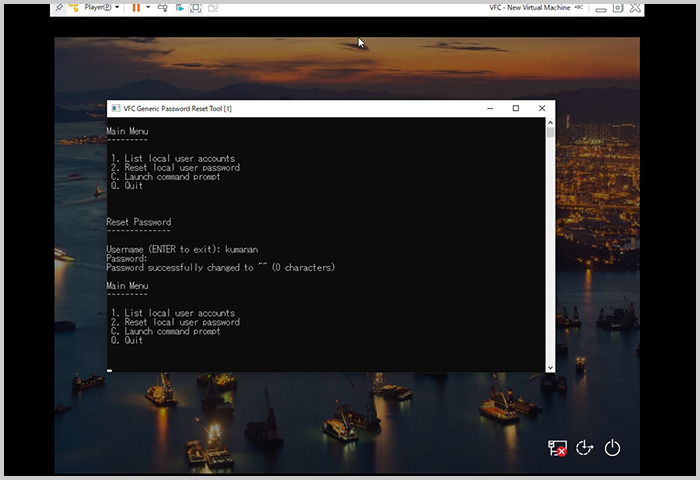
Task: Maximize the Password Reset Tool window
Action: 516,109
